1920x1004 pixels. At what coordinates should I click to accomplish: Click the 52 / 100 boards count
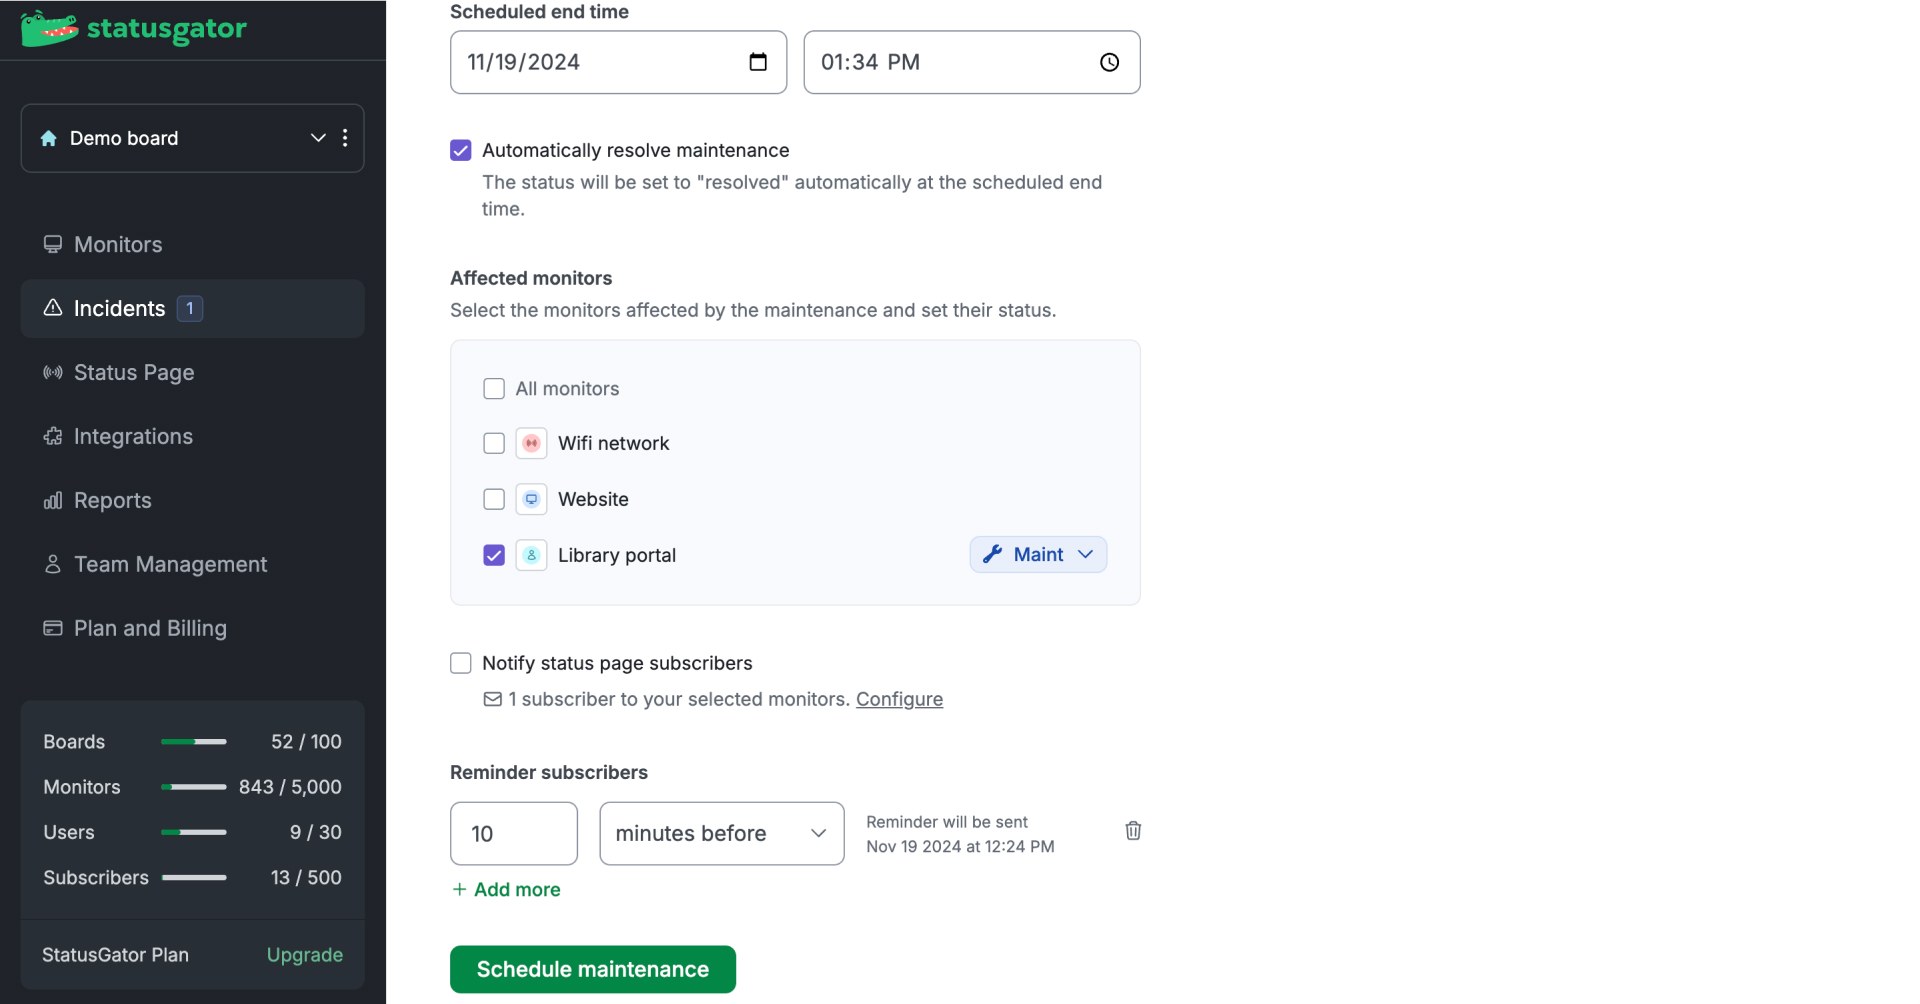pos(306,742)
